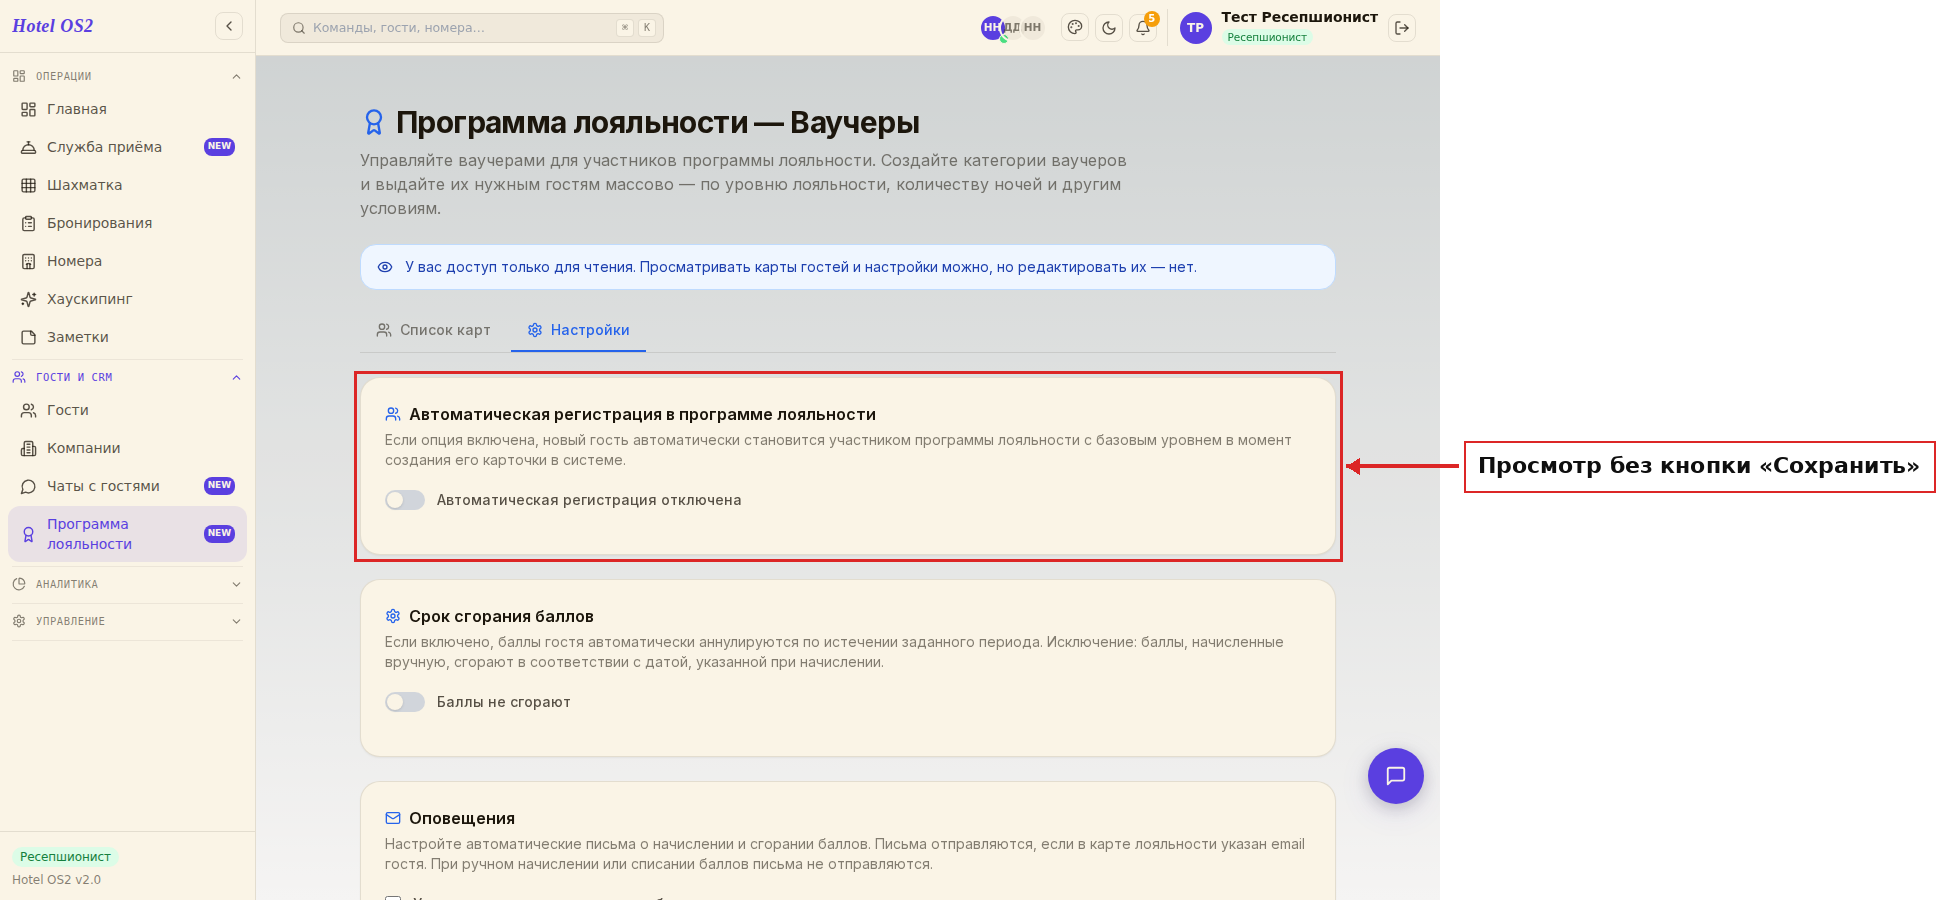Focus the Команды, гости, номера search field
Screen dimensions: 1959x900
472,28
